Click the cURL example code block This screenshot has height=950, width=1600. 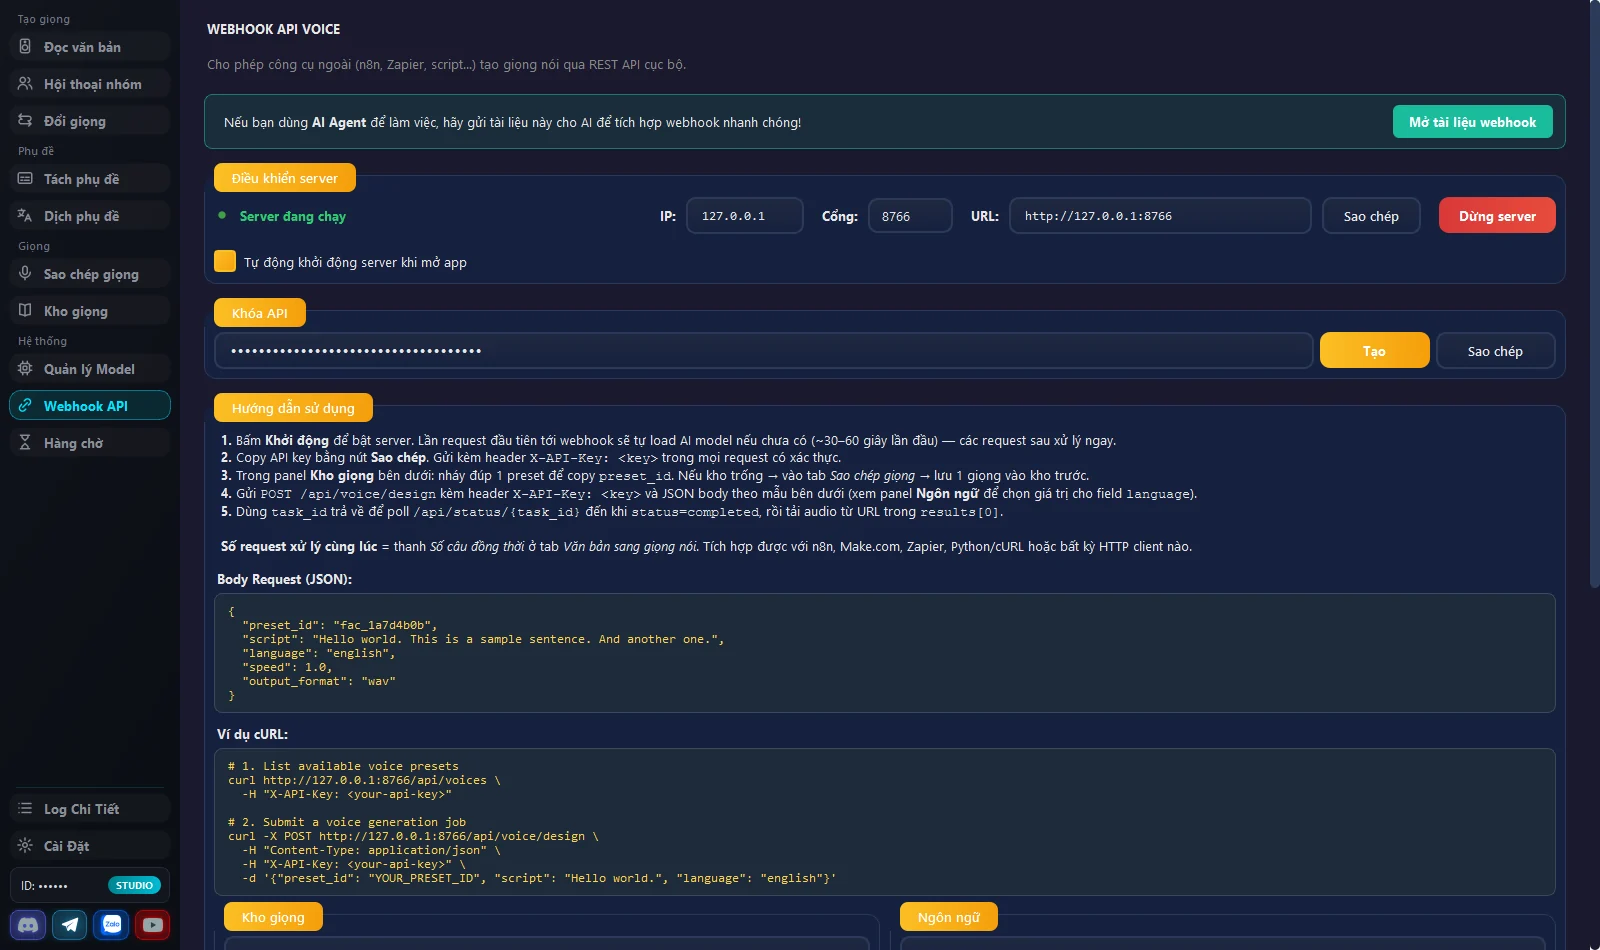point(885,822)
